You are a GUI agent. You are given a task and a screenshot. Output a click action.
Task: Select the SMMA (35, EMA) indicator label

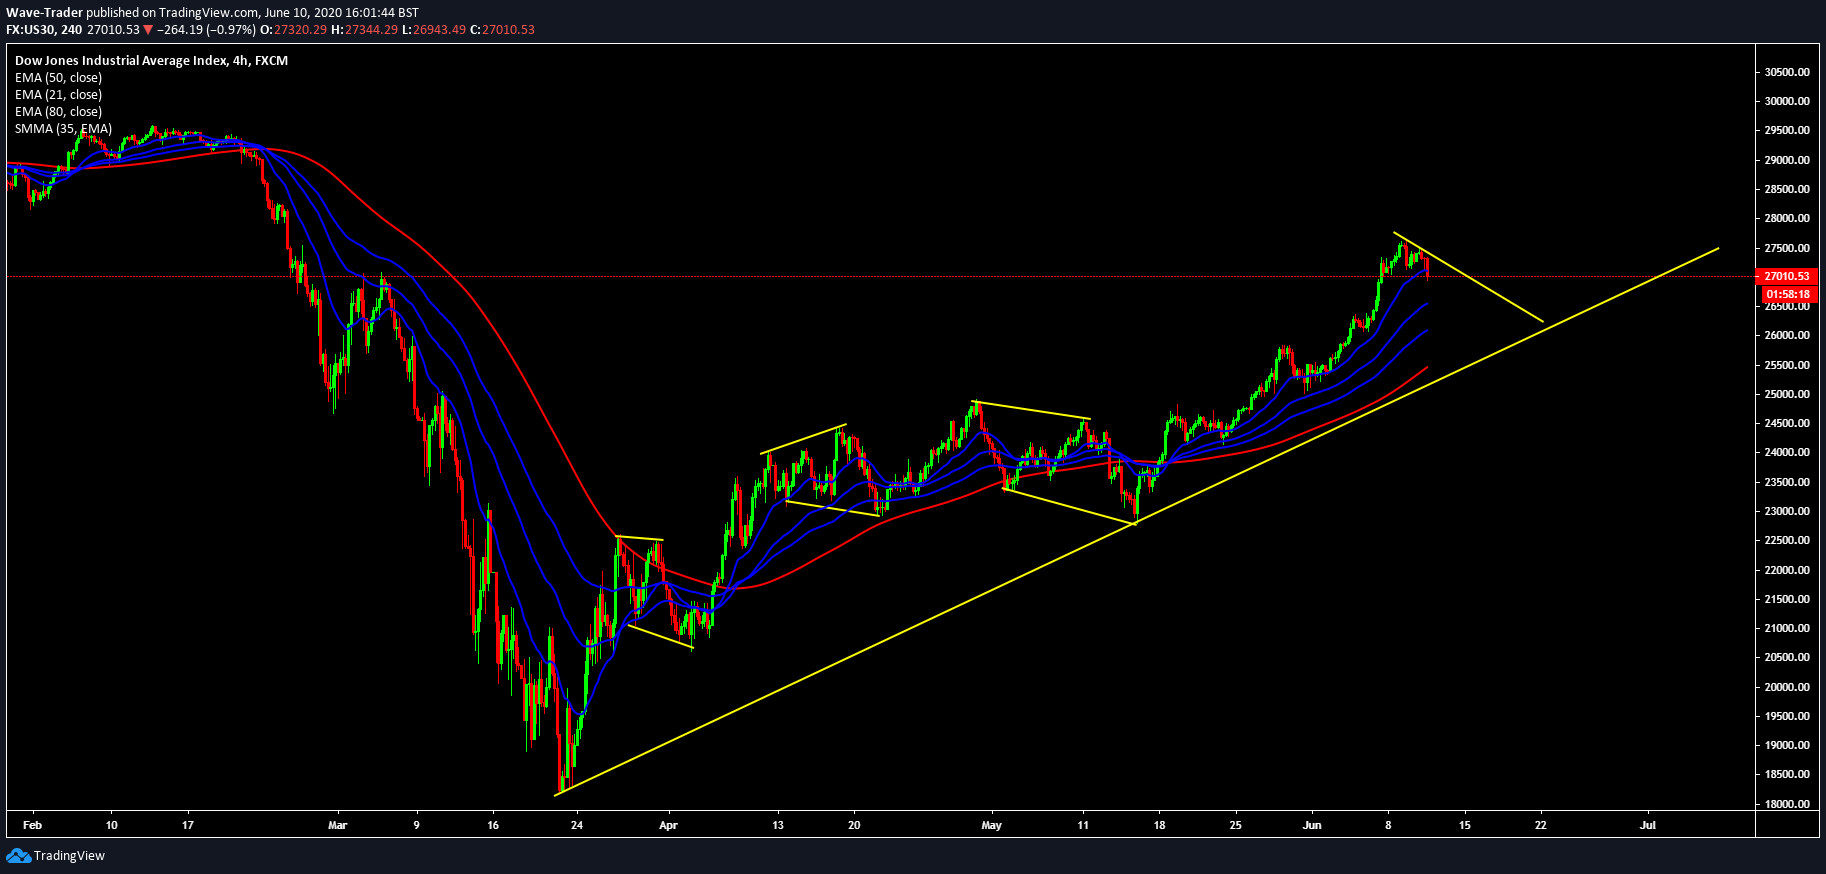click(63, 129)
